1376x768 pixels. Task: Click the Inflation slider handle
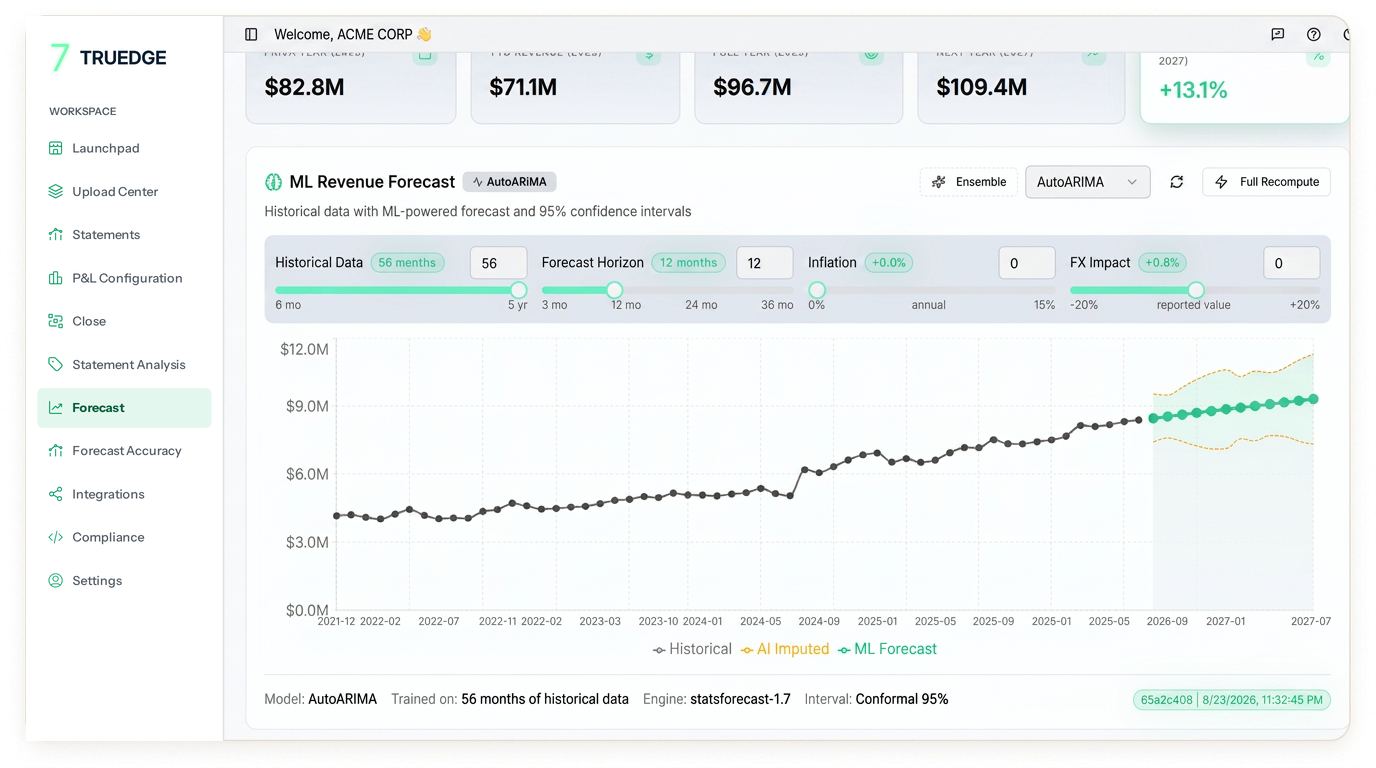point(817,290)
